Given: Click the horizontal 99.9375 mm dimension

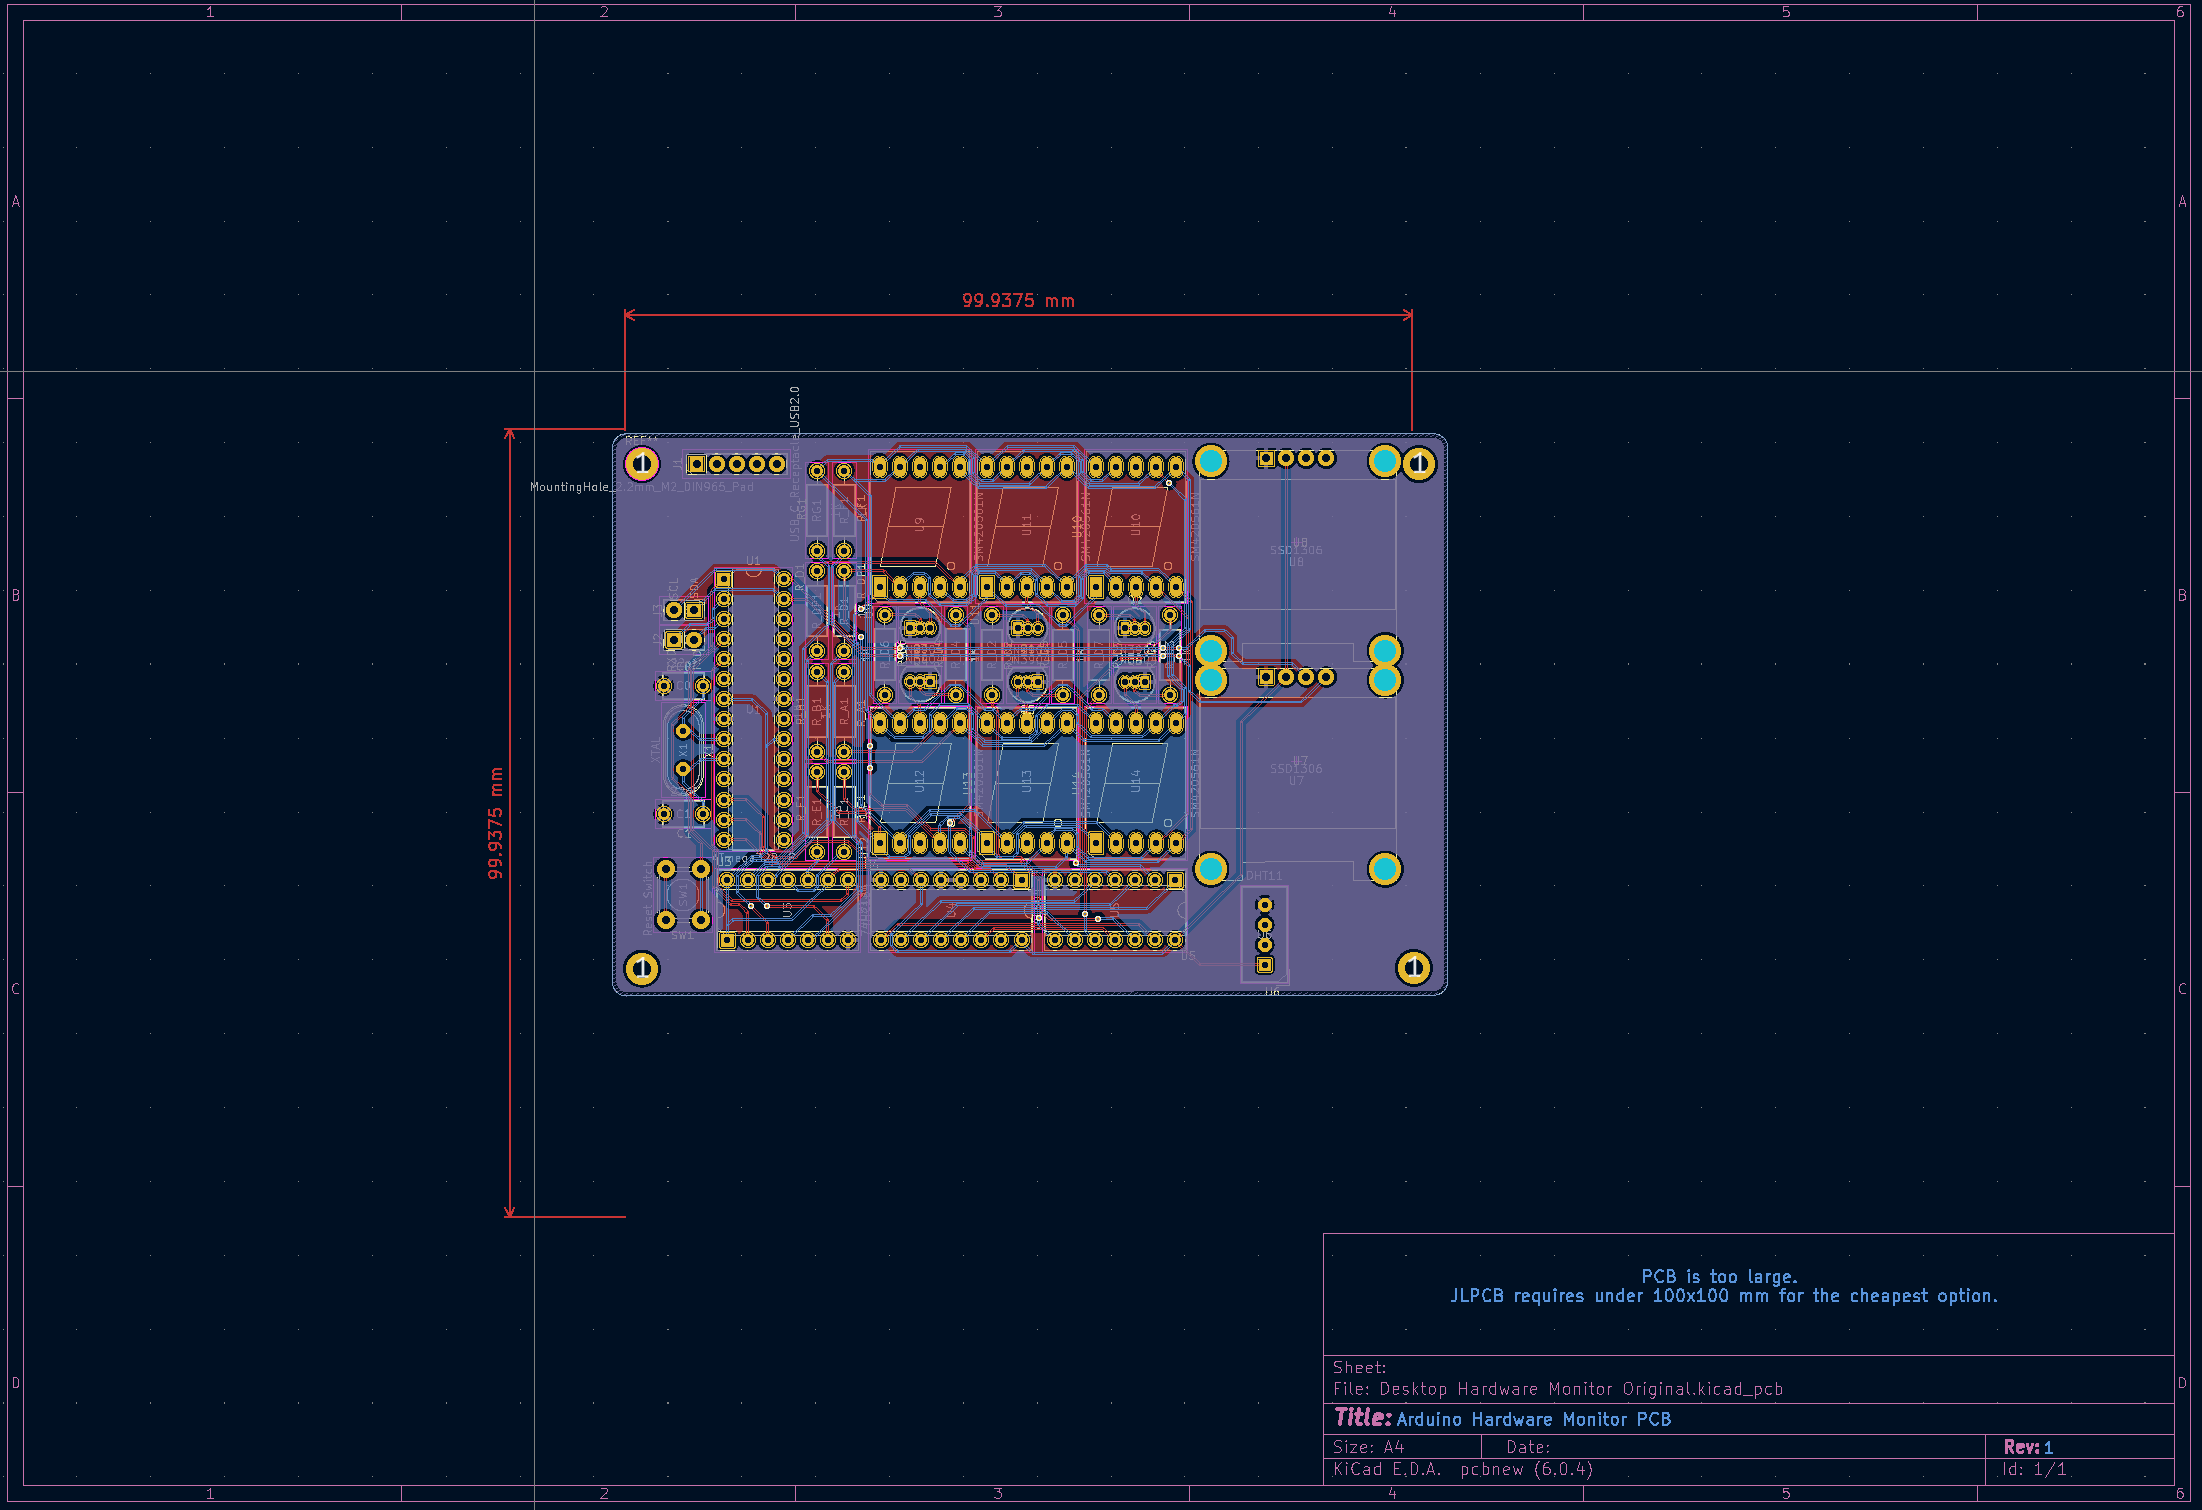Looking at the screenshot, I should 1018,300.
